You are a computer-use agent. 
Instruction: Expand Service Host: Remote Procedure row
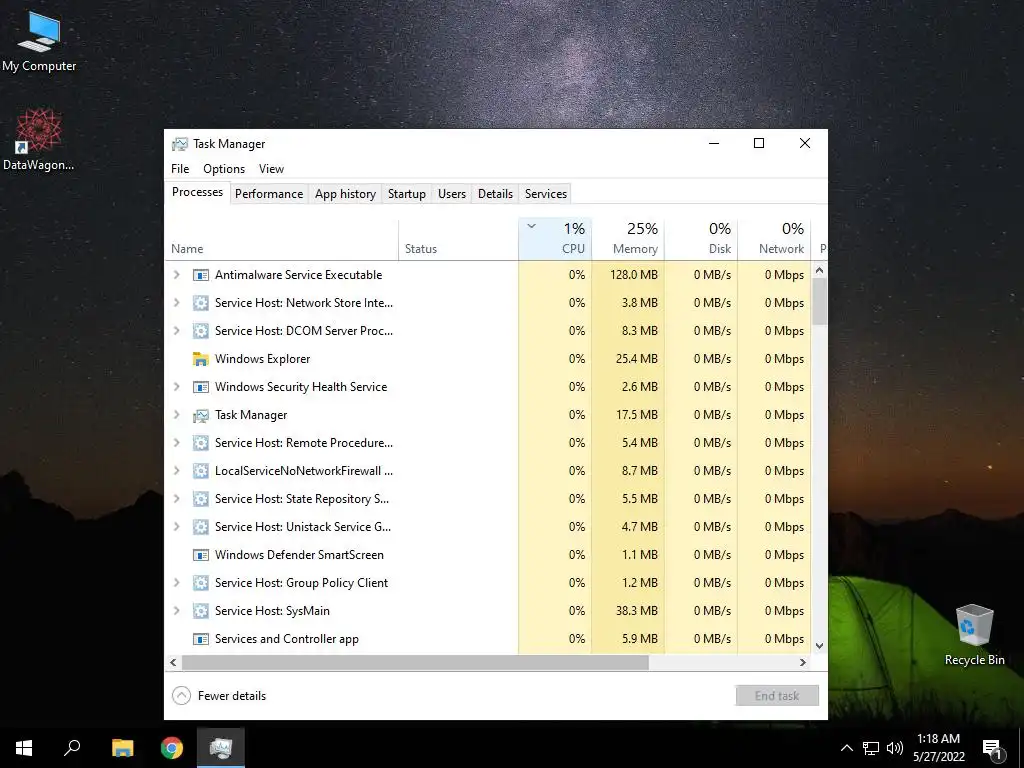point(176,443)
